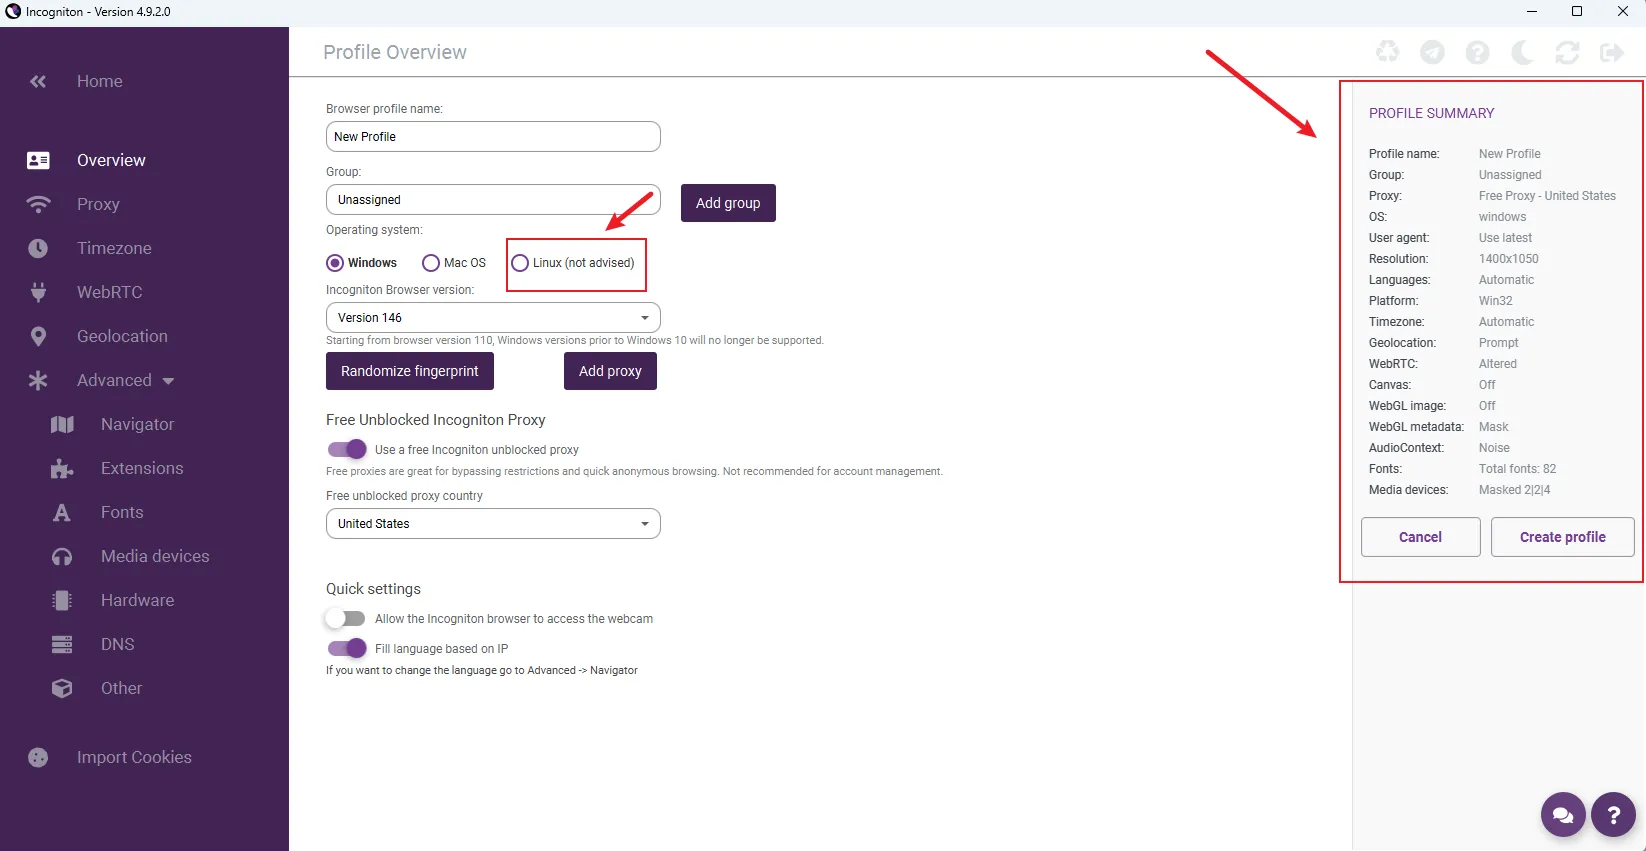Select the Mac OS radio option
This screenshot has height=851, width=1646.
click(x=431, y=263)
